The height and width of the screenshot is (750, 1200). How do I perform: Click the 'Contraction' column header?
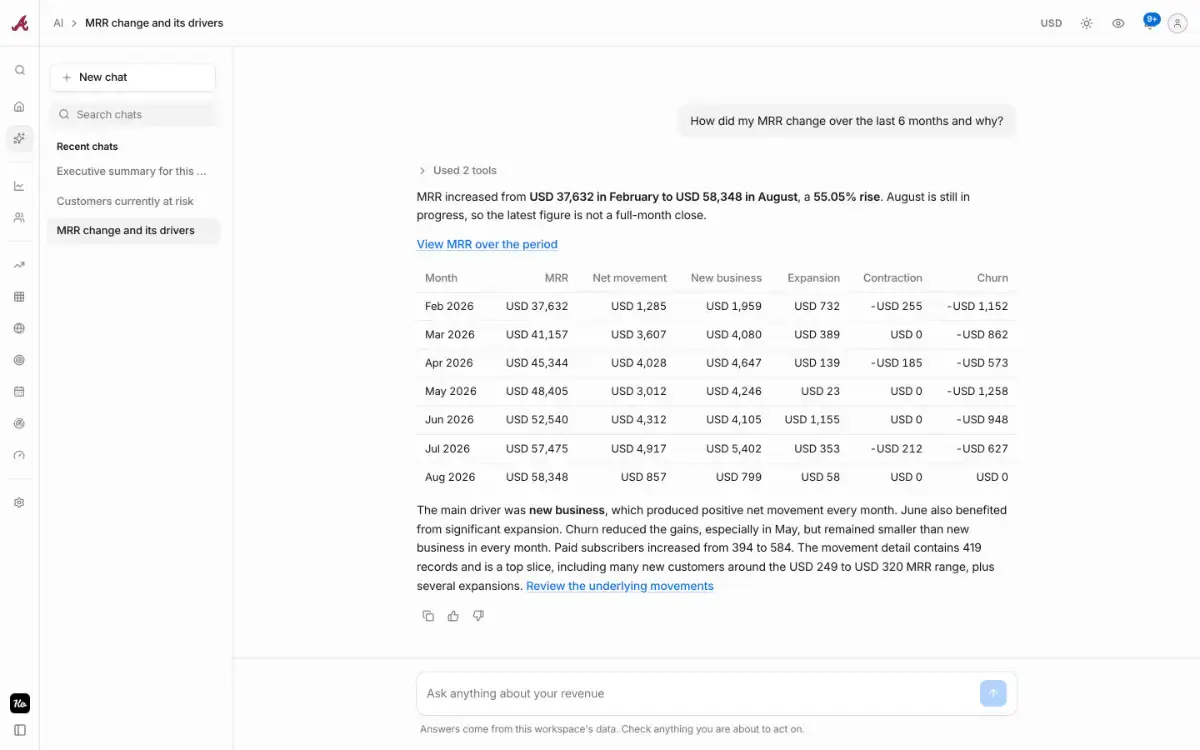(x=893, y=278)
